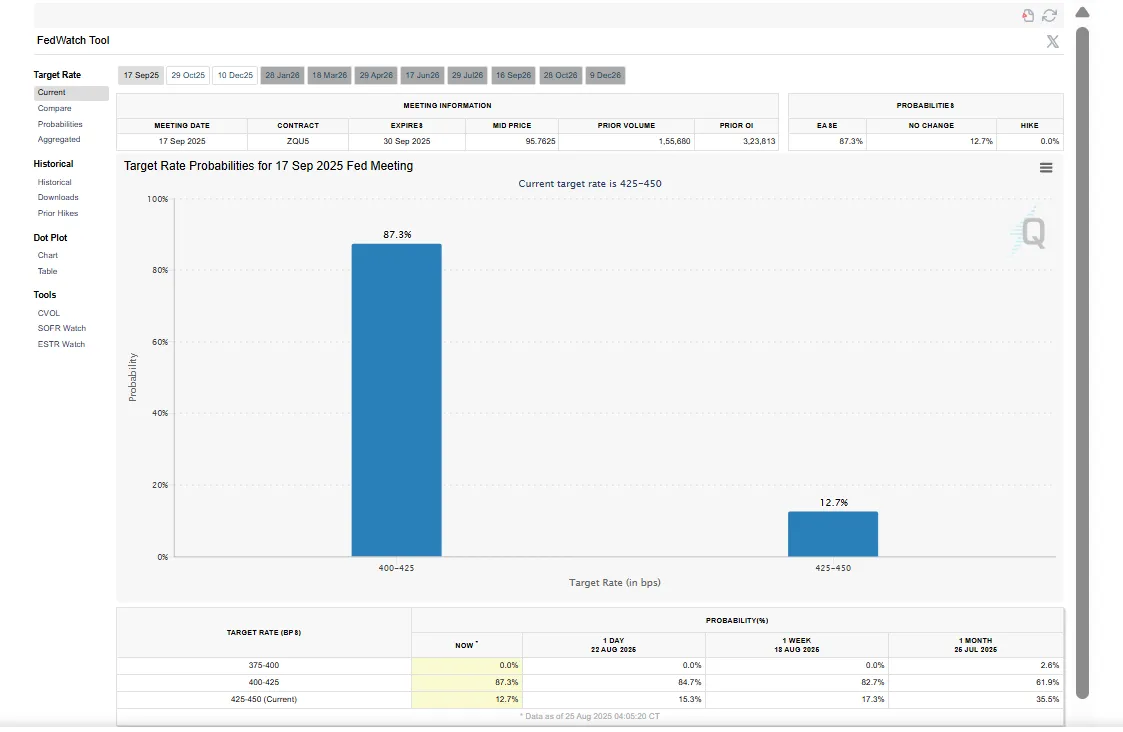Click the 12.7% bar for 425-450
The width and height of the screenshot is (1123, 732).
coord(832,534)
